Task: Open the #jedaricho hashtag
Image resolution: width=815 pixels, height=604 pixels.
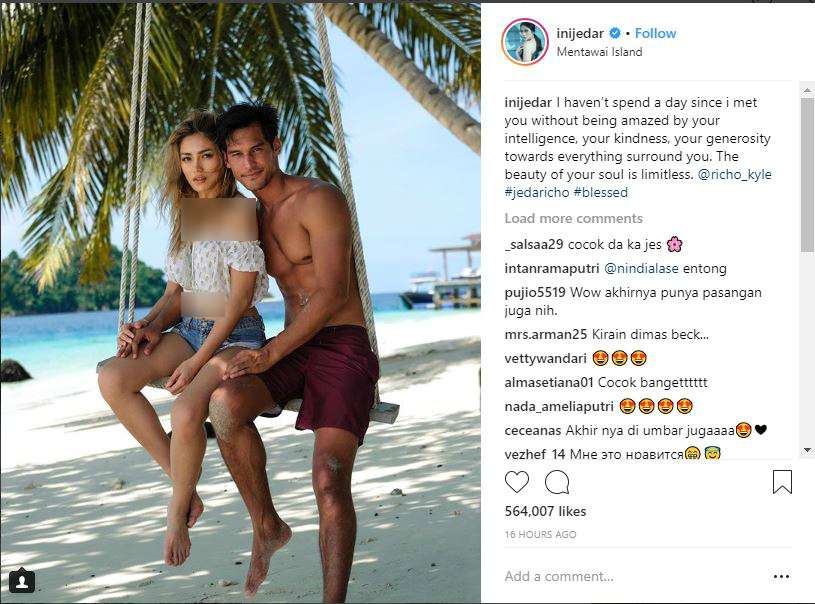Action: 537,192
